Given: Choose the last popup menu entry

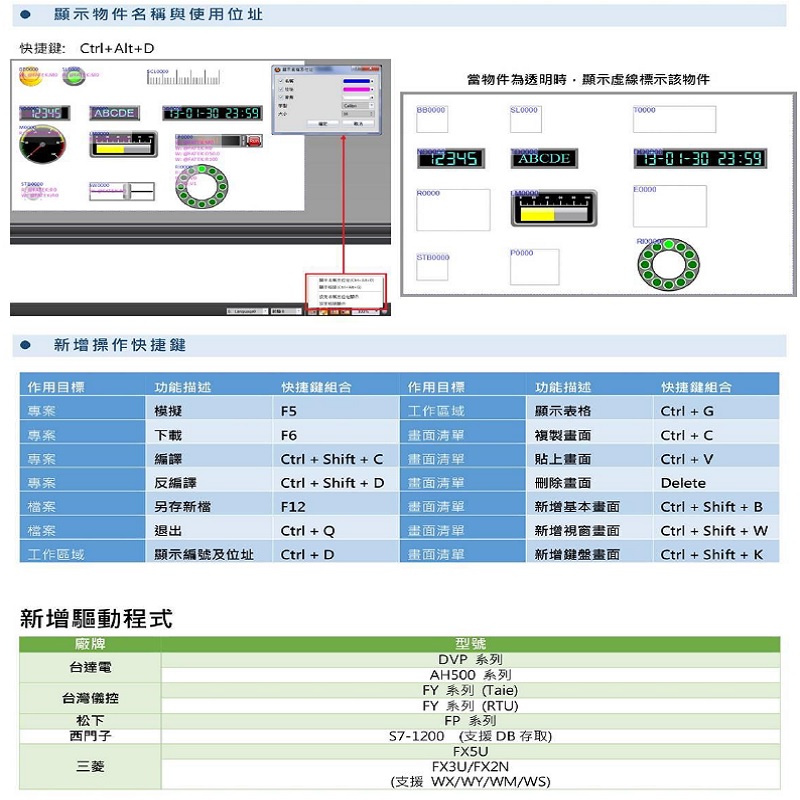Looking at the screenshot, I should coord(332,304).
